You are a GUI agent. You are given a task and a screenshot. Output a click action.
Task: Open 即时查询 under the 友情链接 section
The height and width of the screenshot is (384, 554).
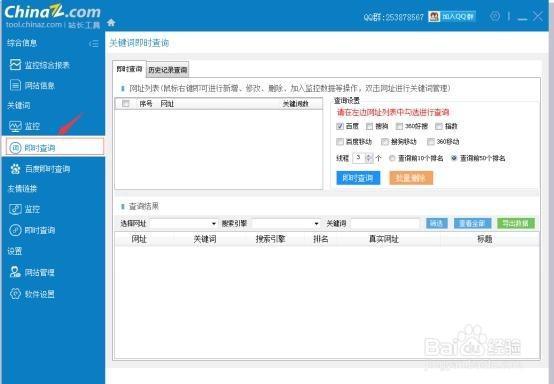click(x=32, y=230)
